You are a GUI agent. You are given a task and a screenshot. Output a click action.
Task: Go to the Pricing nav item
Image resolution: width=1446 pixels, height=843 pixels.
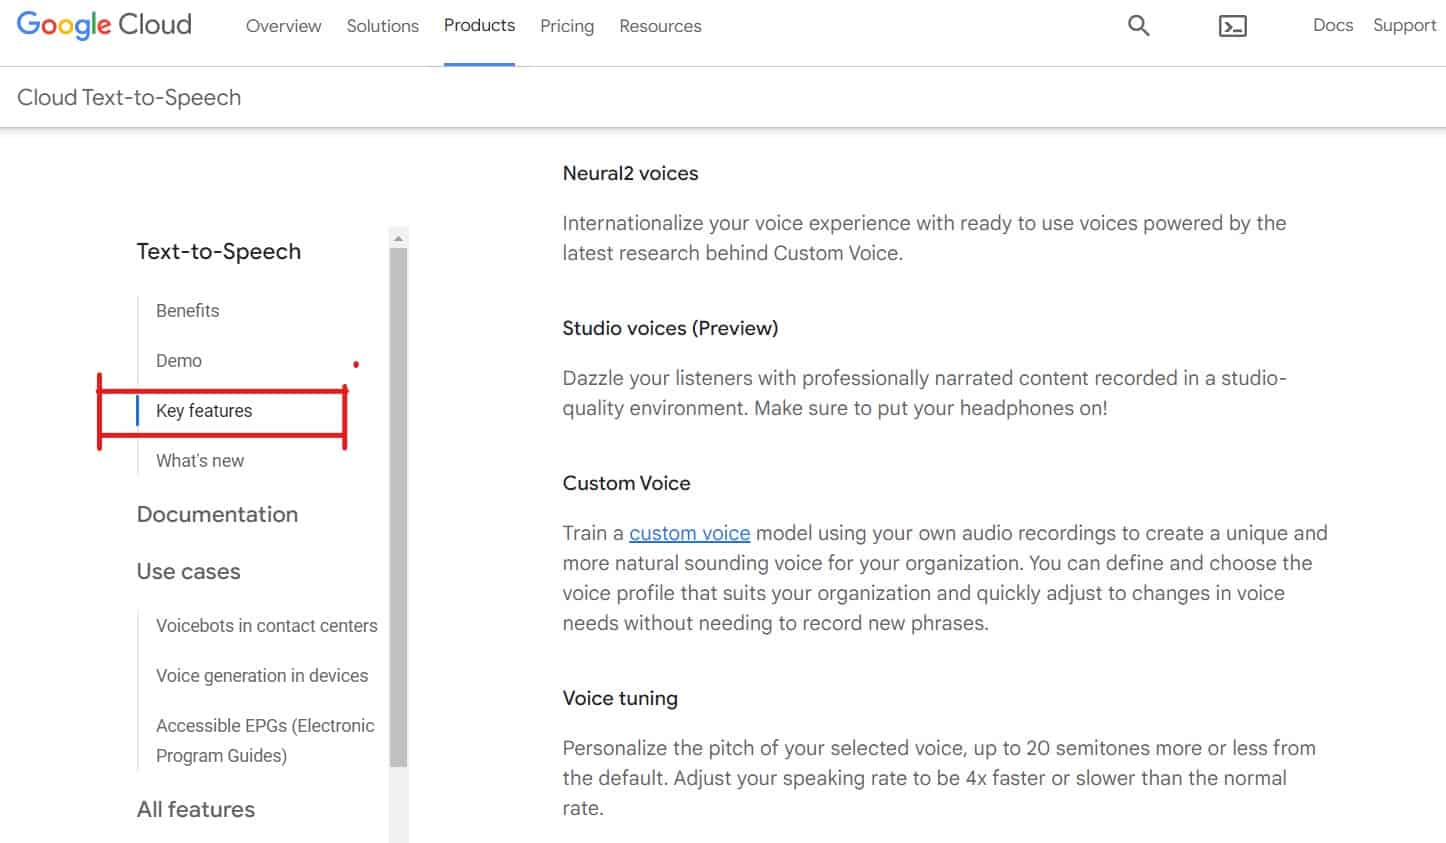click(567, 26)
